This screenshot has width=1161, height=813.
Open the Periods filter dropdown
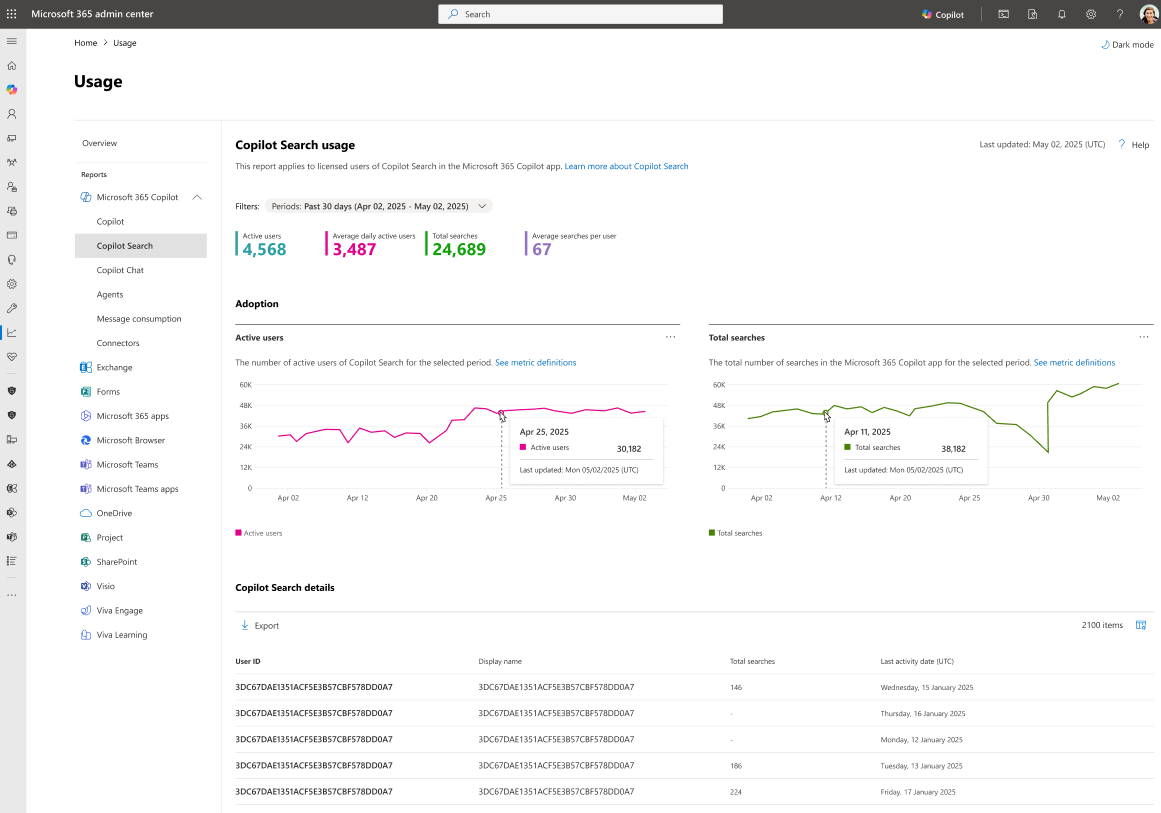pos(378,206)
